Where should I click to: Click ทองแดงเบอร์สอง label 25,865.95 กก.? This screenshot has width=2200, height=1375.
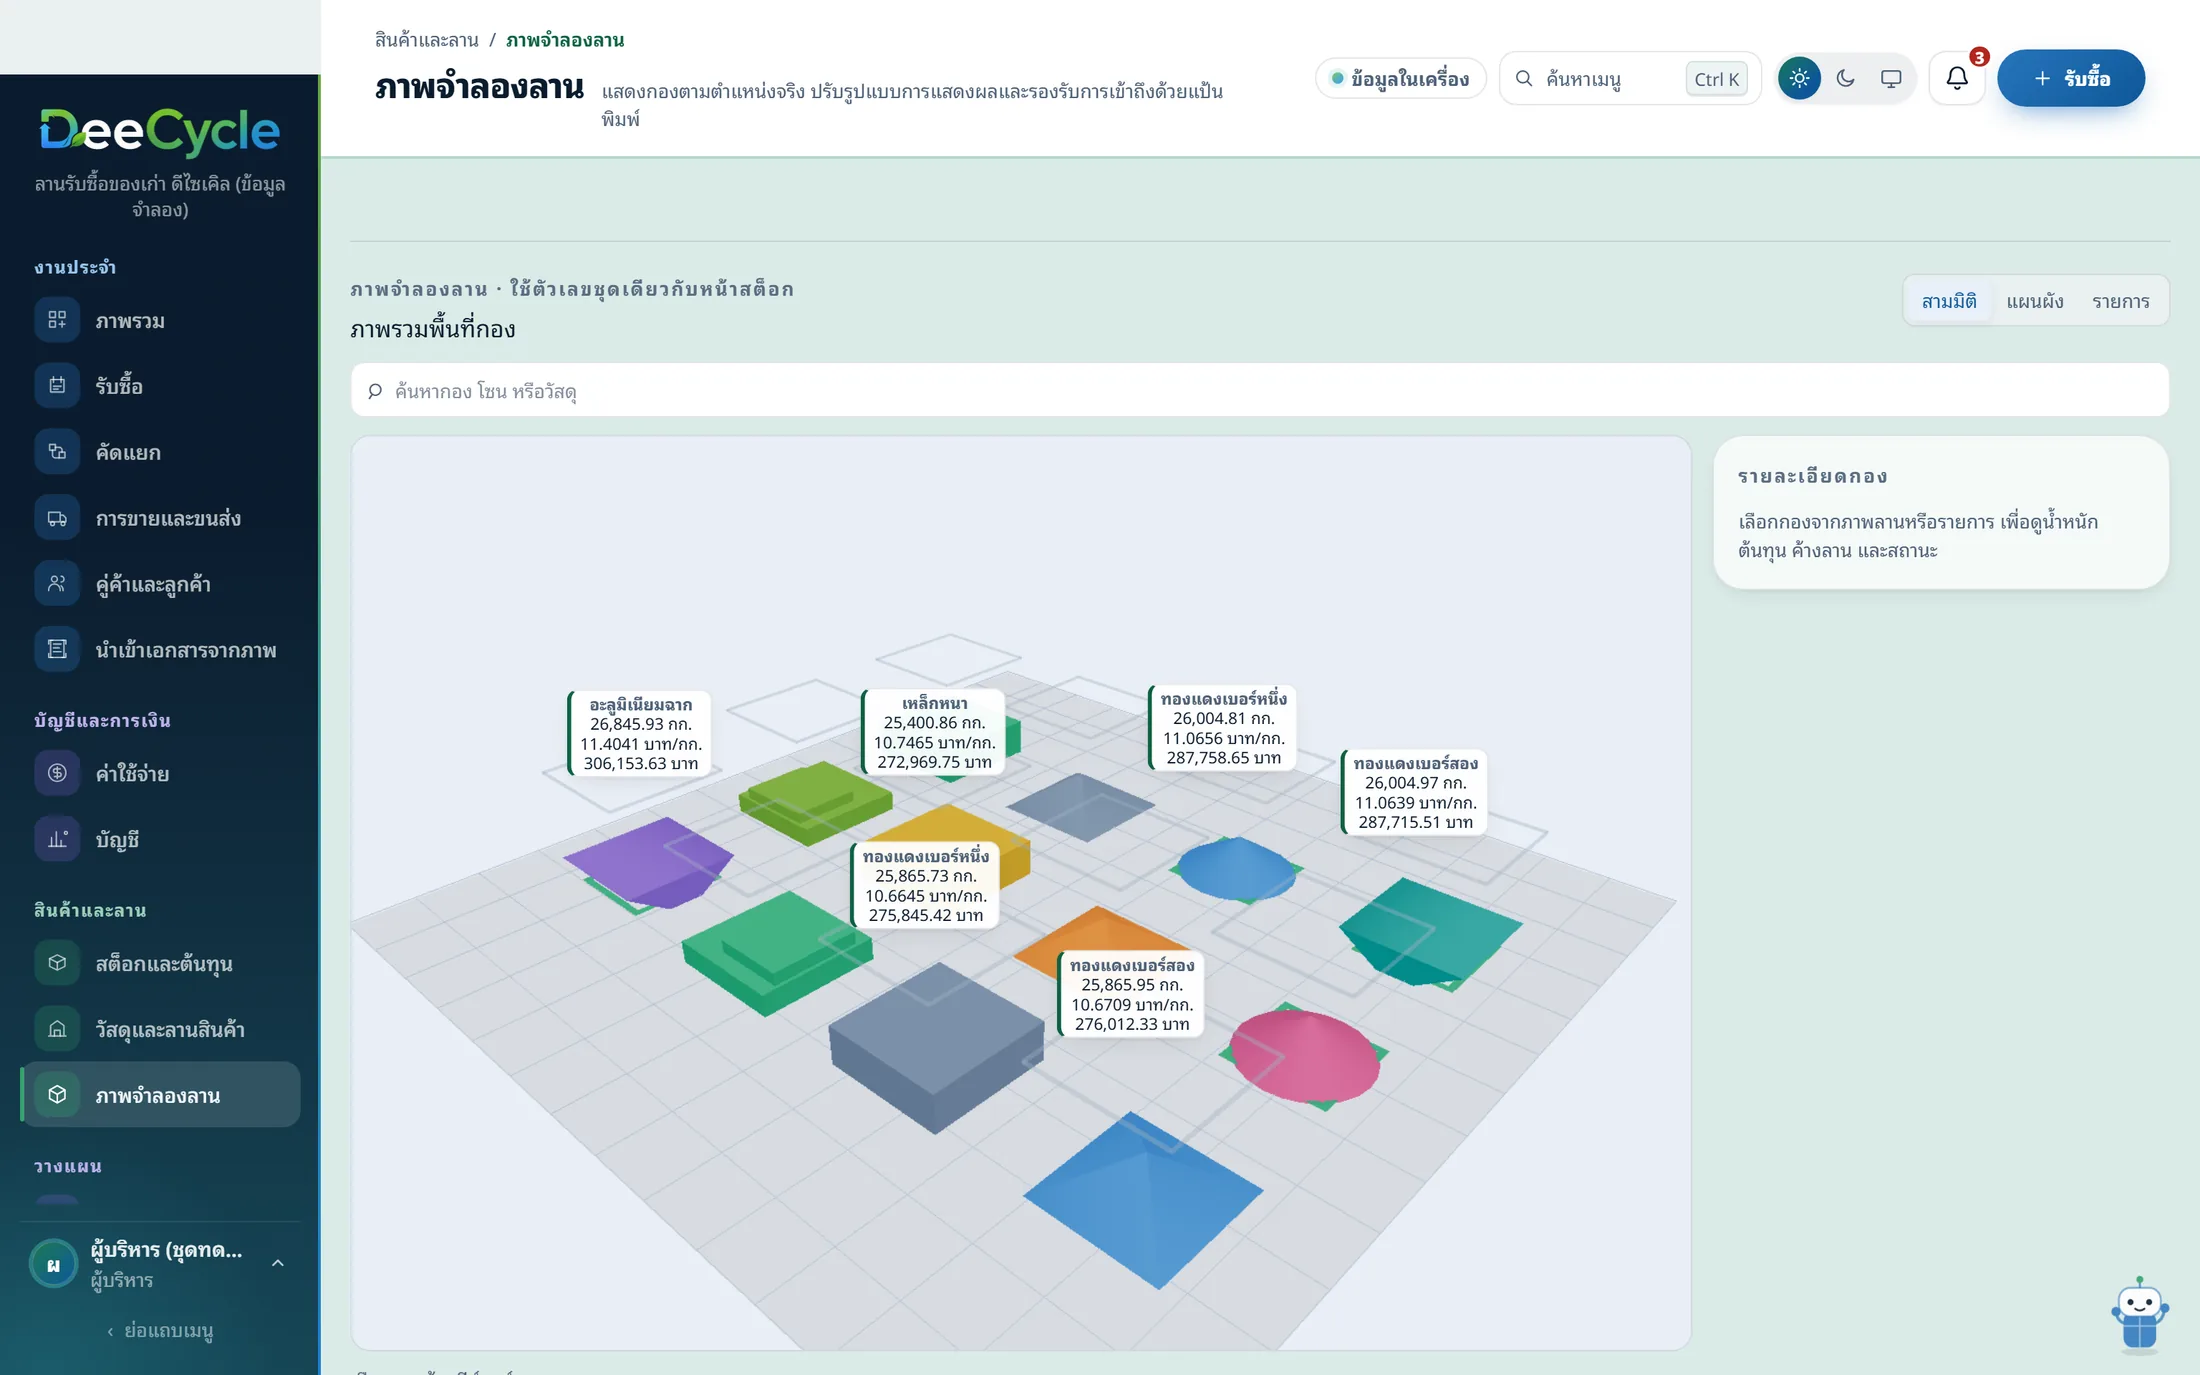1132,994
